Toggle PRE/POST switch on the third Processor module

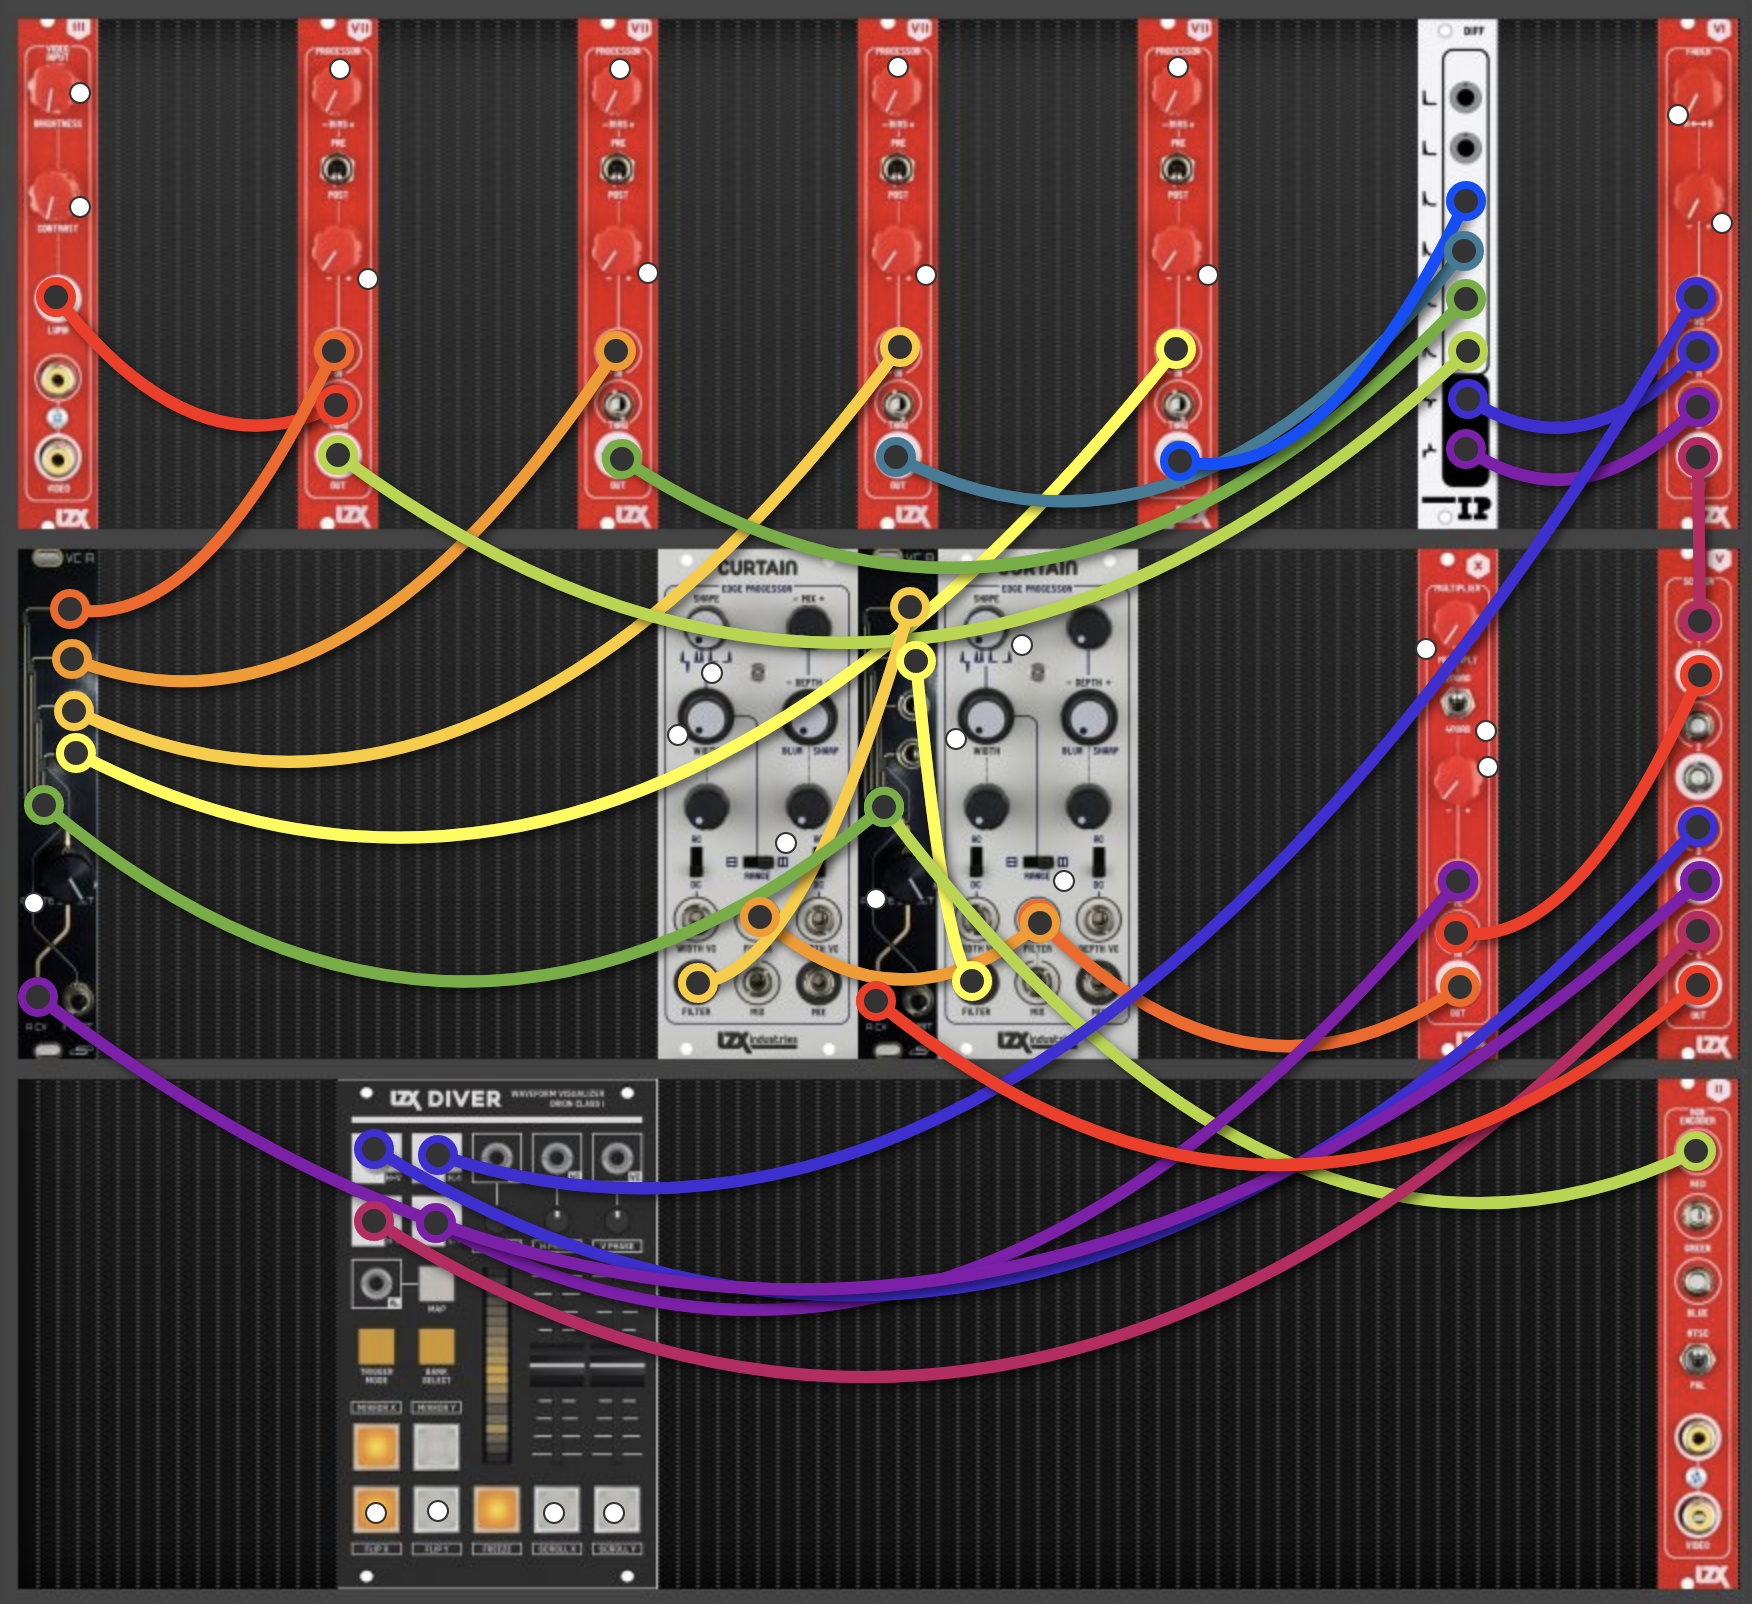[897, 168]
